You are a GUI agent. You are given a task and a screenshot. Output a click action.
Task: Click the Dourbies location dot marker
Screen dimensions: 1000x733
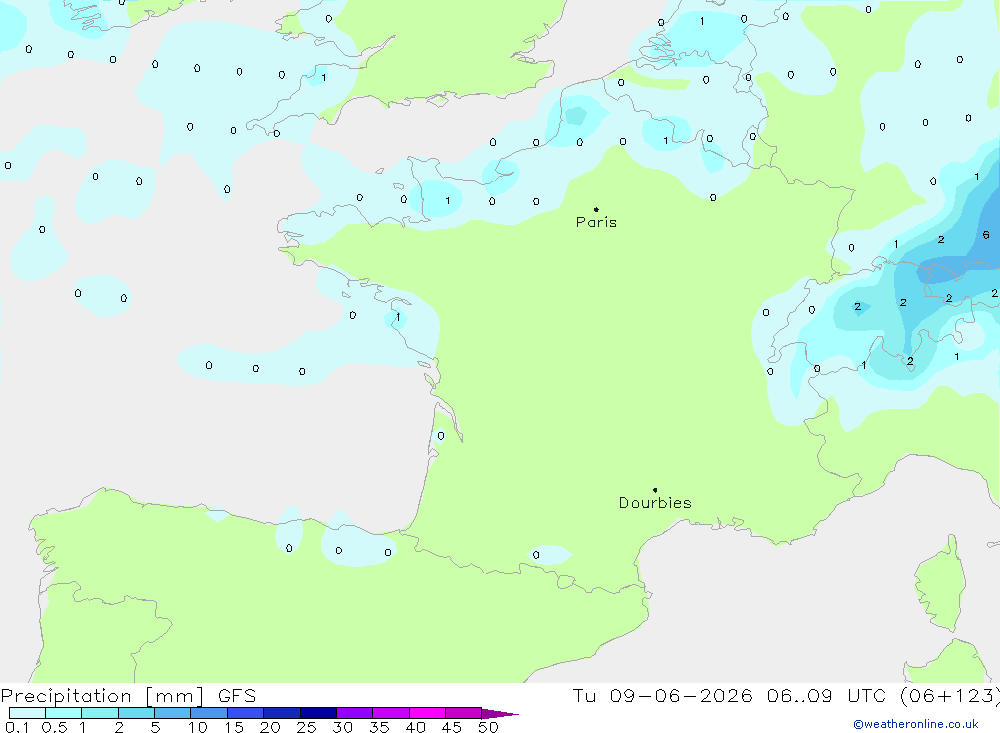(655, 490)
